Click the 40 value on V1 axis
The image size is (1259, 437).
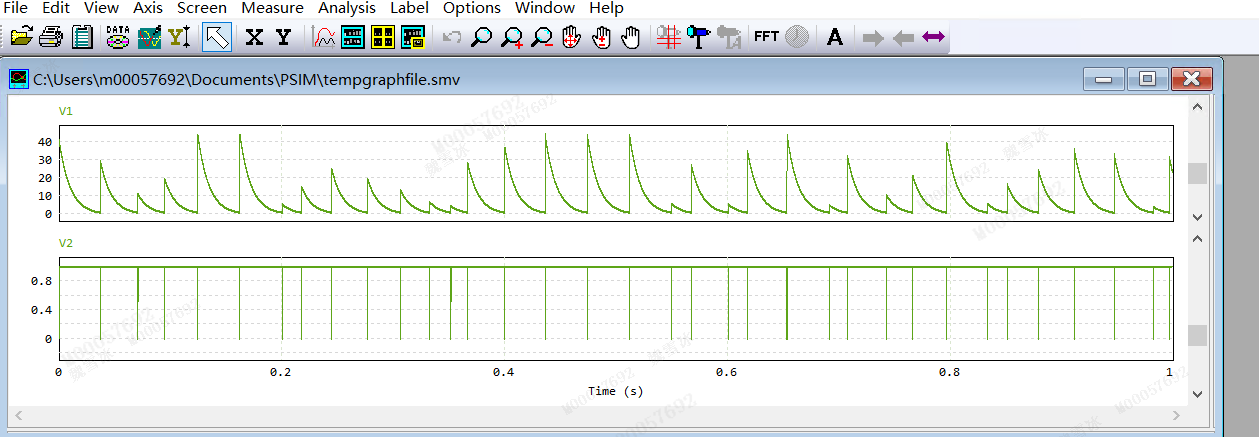click(x=44, y=142)
